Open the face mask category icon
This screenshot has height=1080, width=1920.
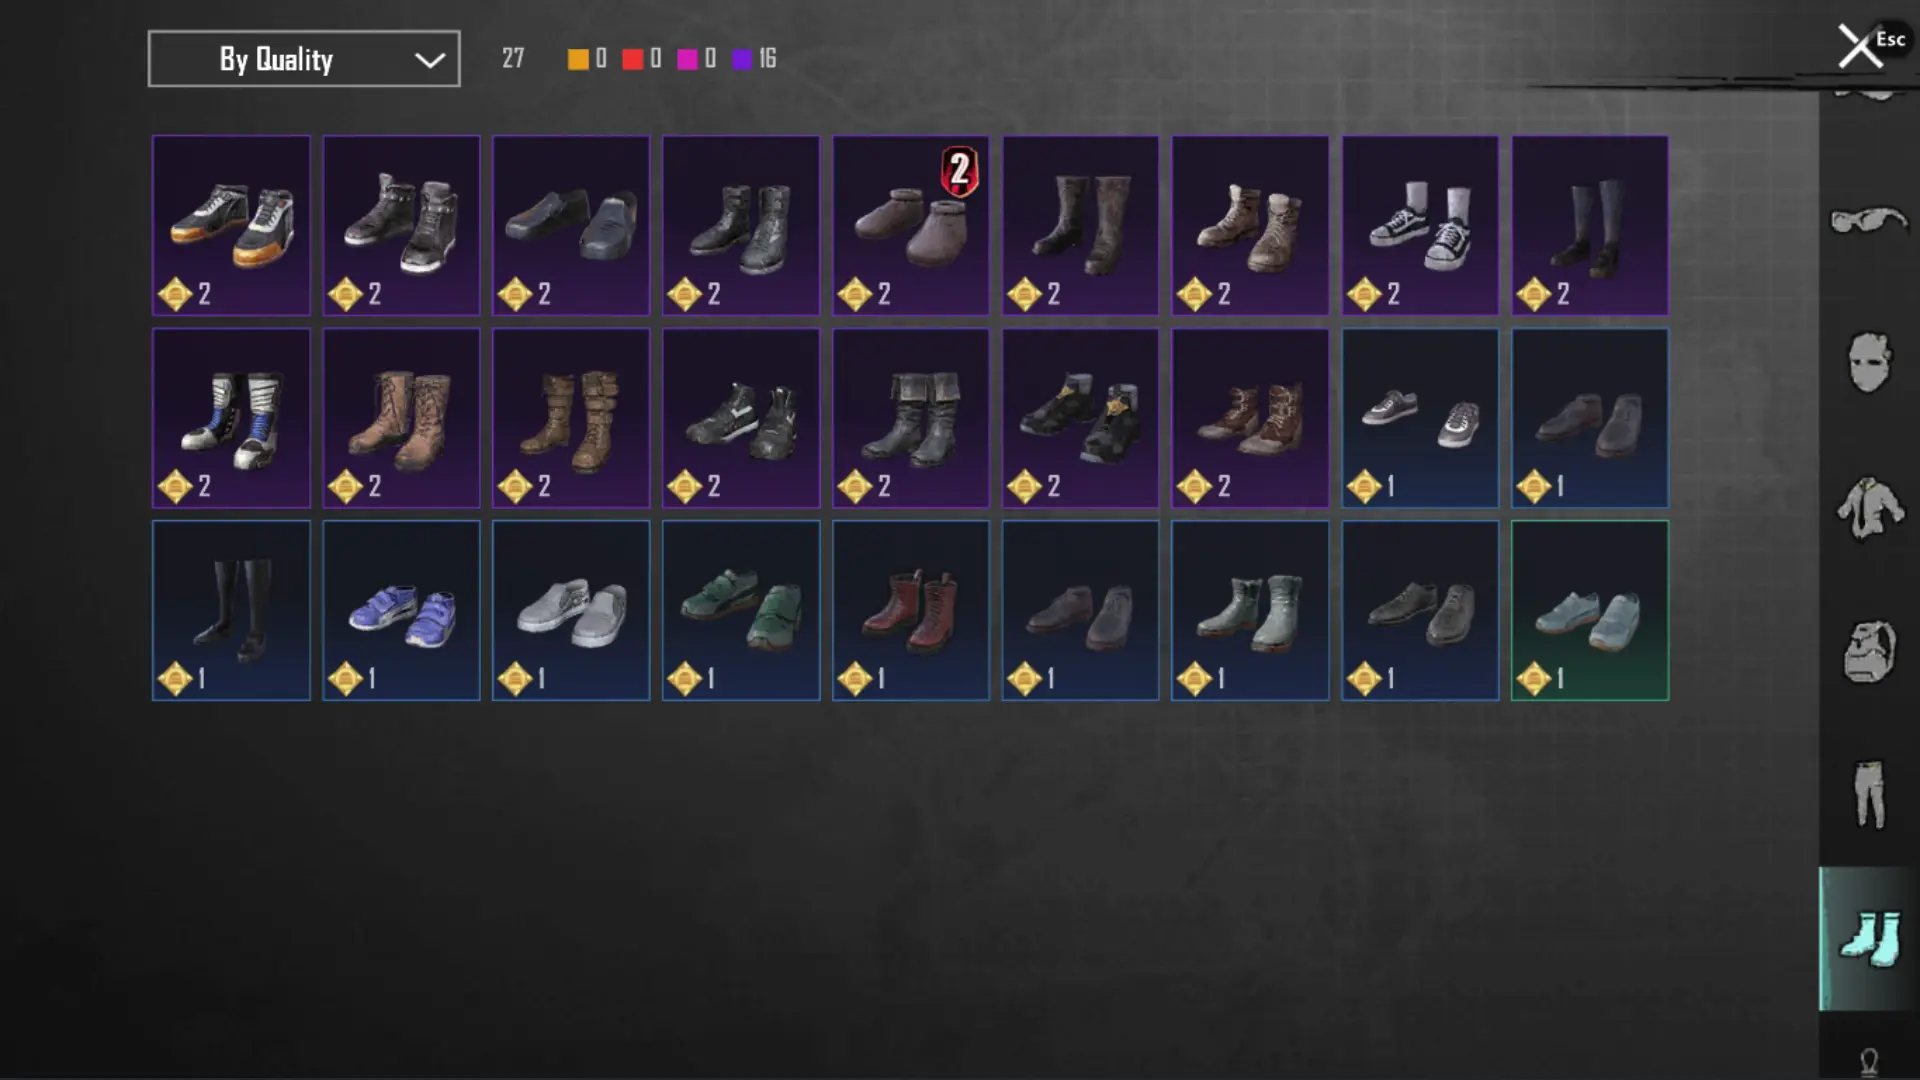[x=1868, y=362]
